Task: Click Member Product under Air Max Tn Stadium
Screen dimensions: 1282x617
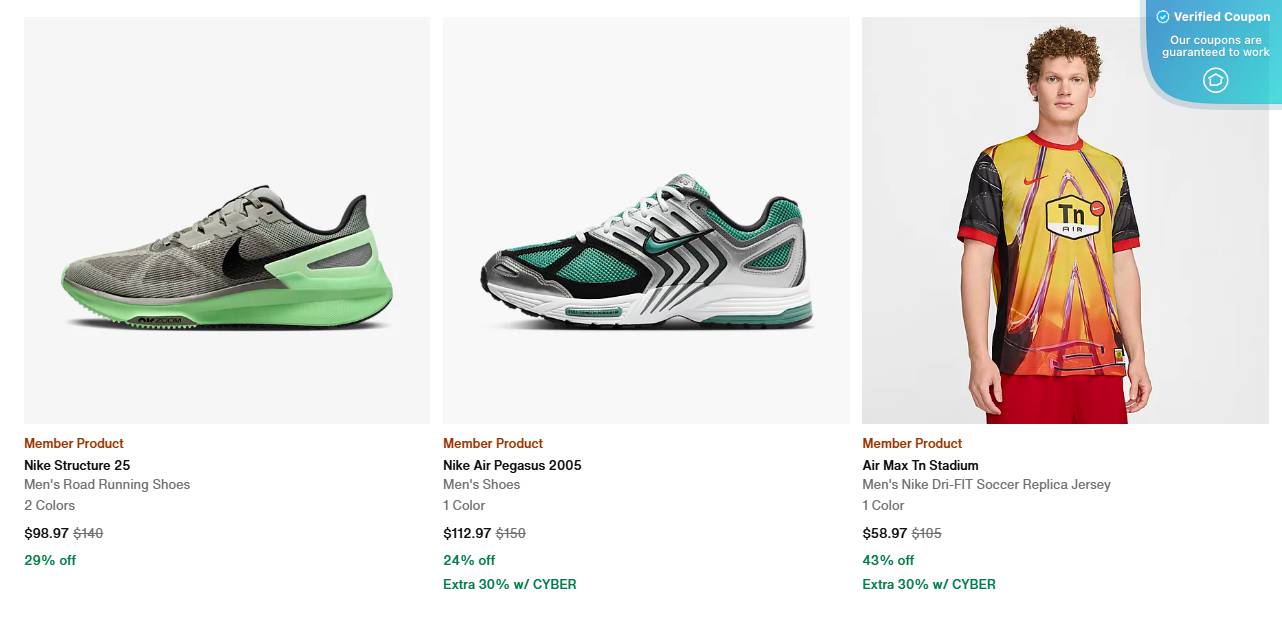Action: [911, 443]
